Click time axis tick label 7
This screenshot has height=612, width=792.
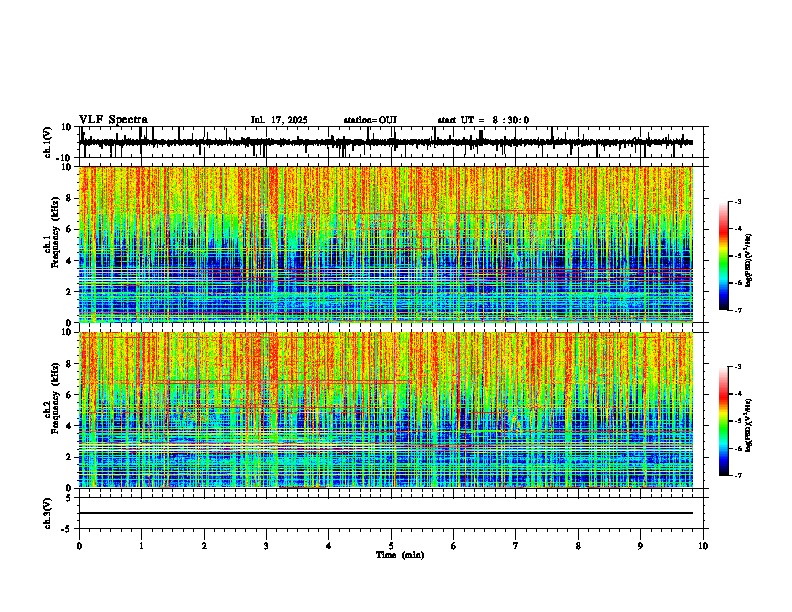click(516, 546)
